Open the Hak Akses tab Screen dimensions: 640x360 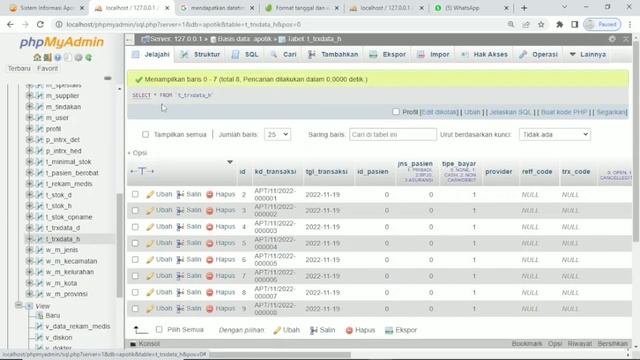484,54
